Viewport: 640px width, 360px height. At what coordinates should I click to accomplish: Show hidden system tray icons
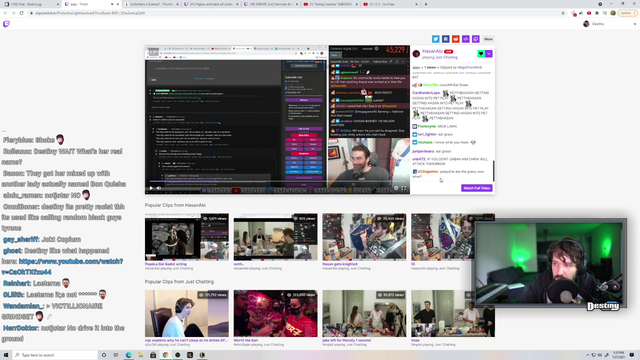pos(588,355)
